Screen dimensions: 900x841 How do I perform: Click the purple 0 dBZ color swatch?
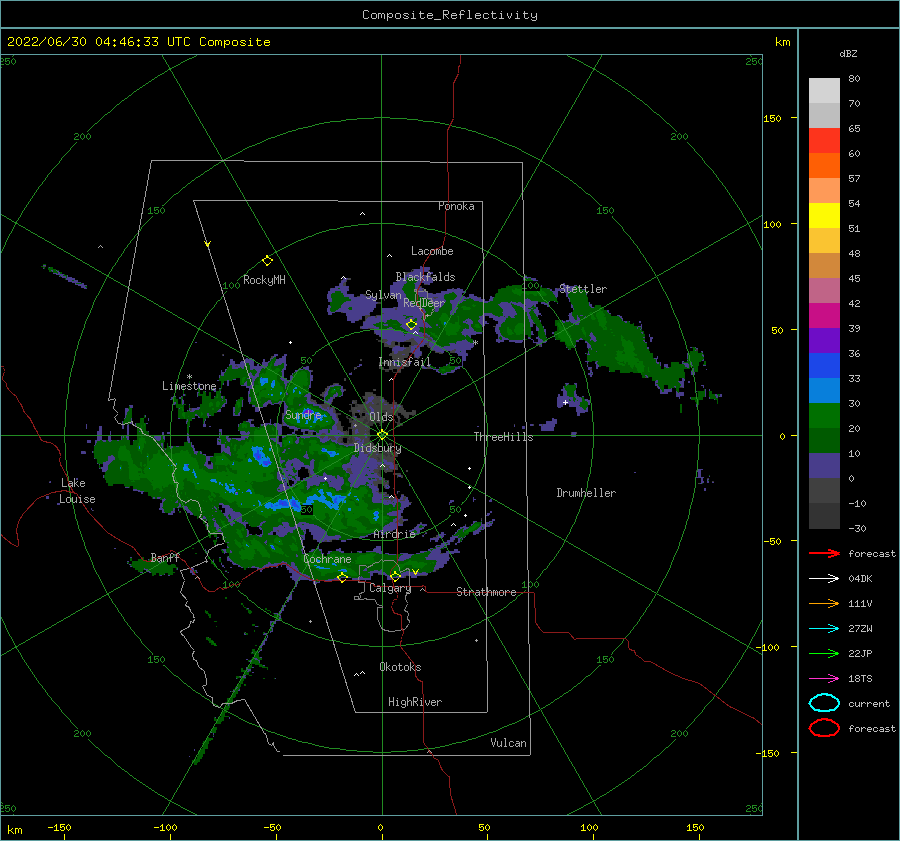824,465
